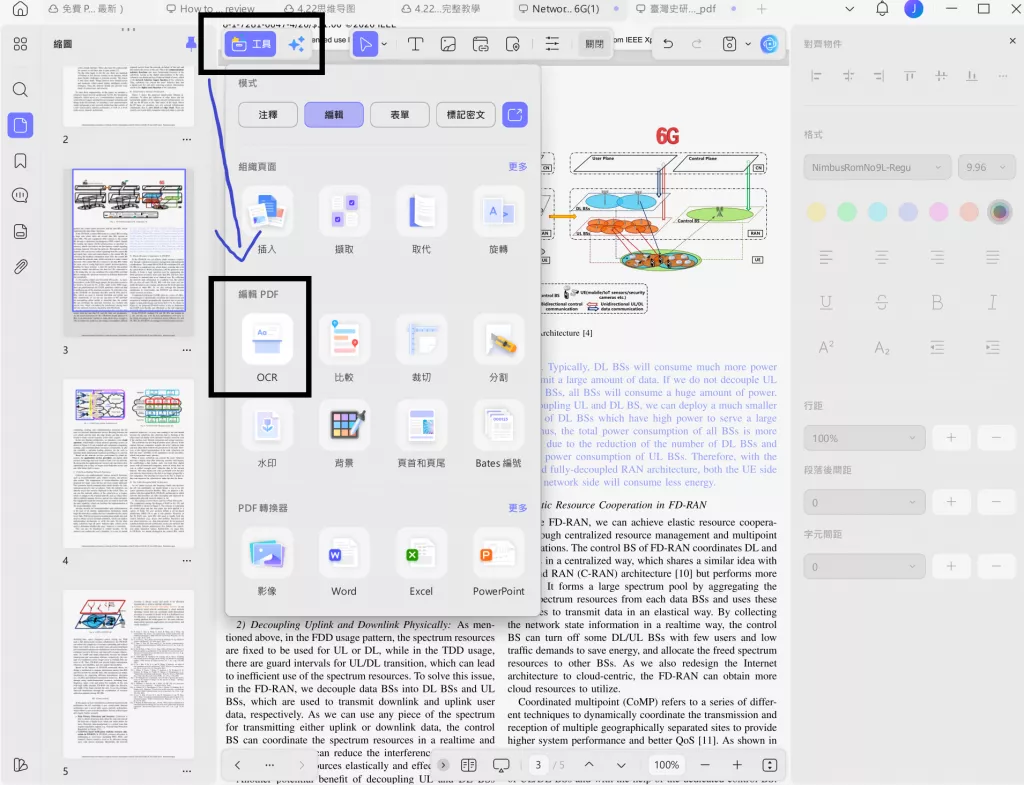Screen dimensions: 1024x785
Task: Switch to 注釋 annotation mode
Action: [x=268, y=115]
